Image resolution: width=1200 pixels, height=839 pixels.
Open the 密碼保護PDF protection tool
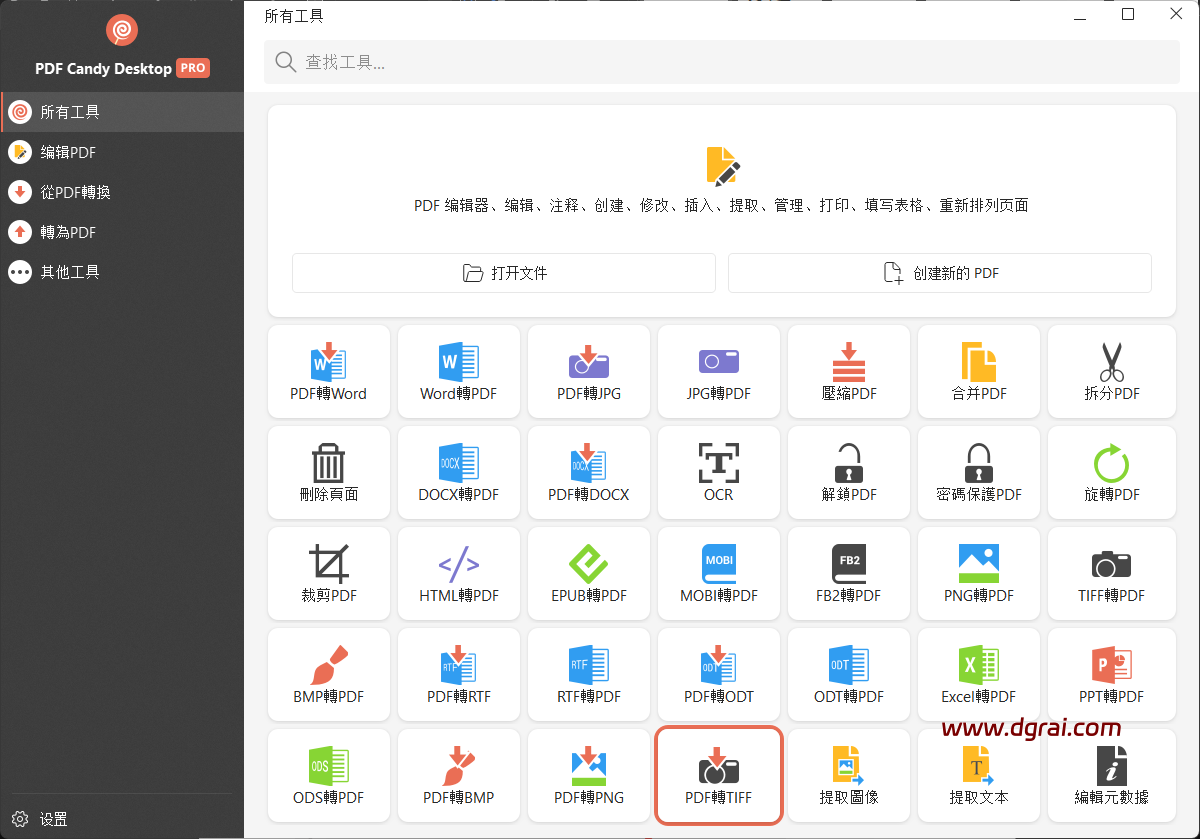coord(978,472)
